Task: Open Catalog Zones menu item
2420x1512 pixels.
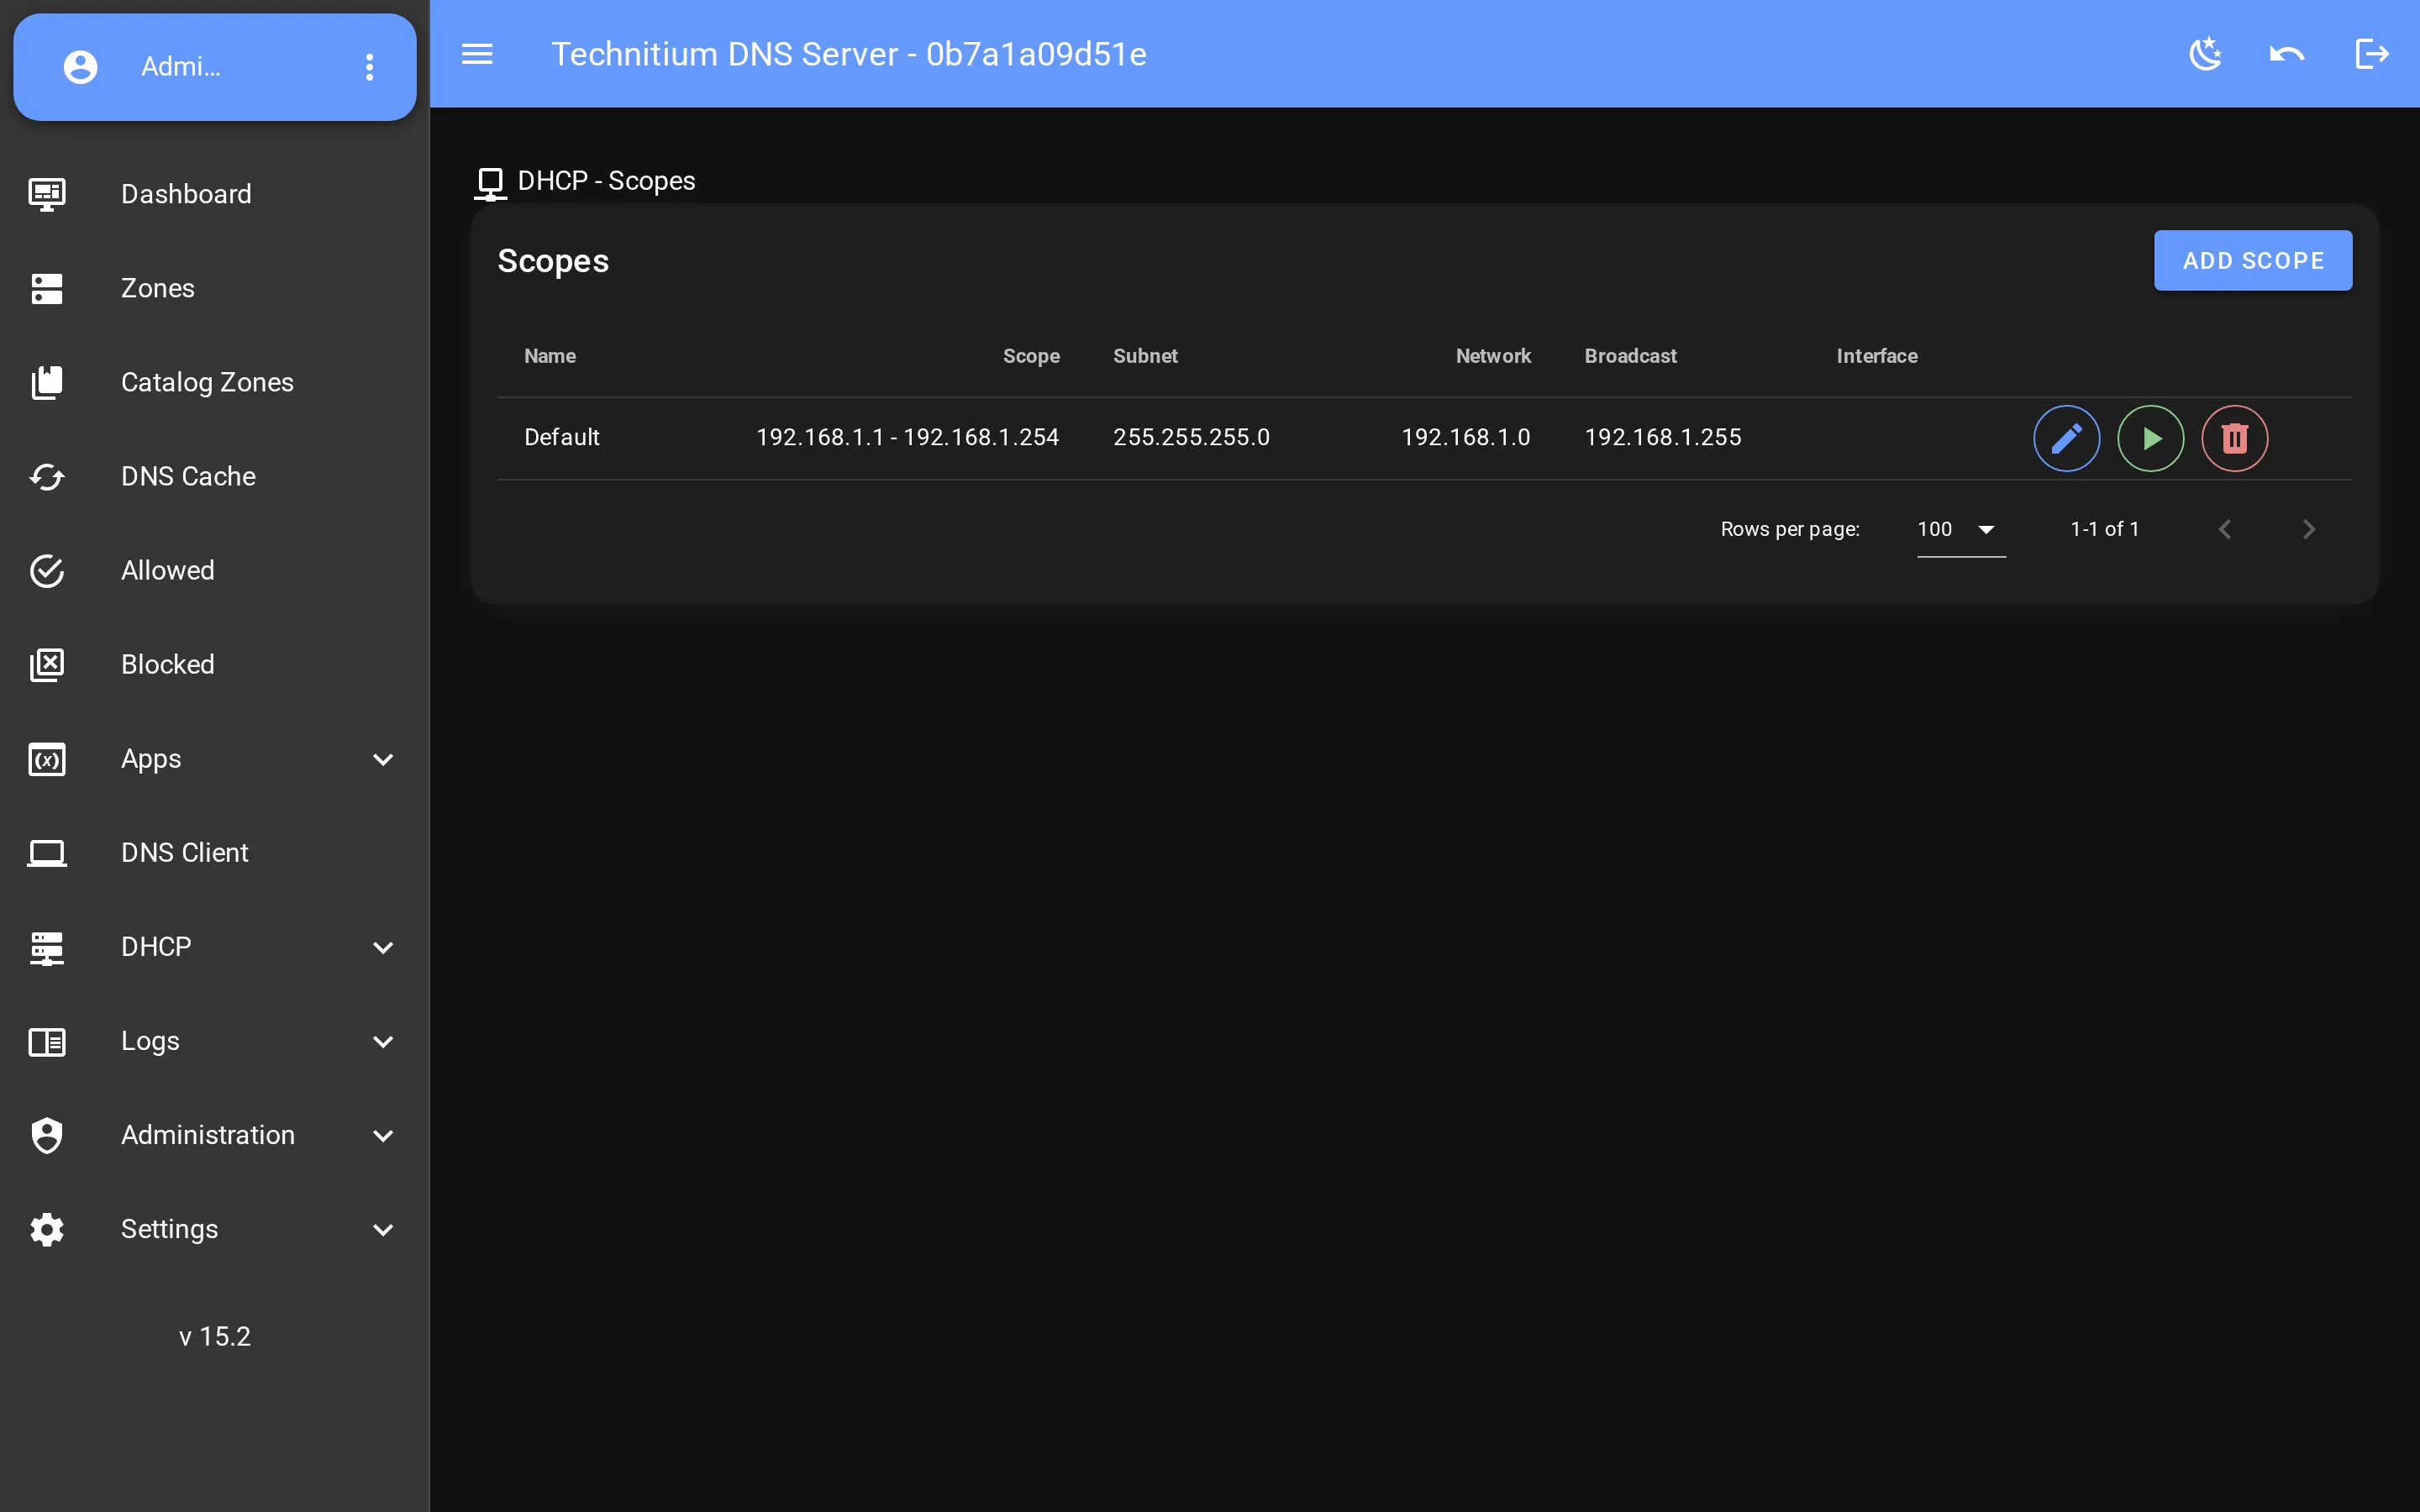Action: click(215, 382)
